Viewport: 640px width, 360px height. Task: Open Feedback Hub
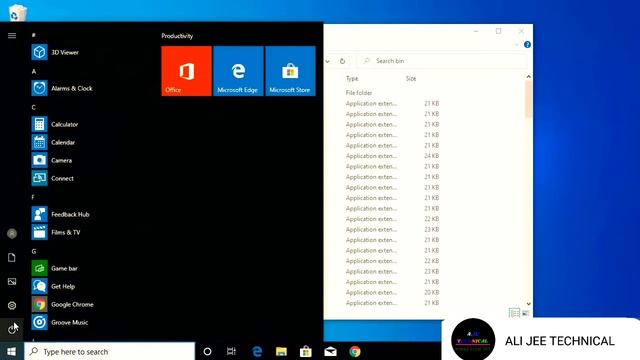tap(60, 214)
